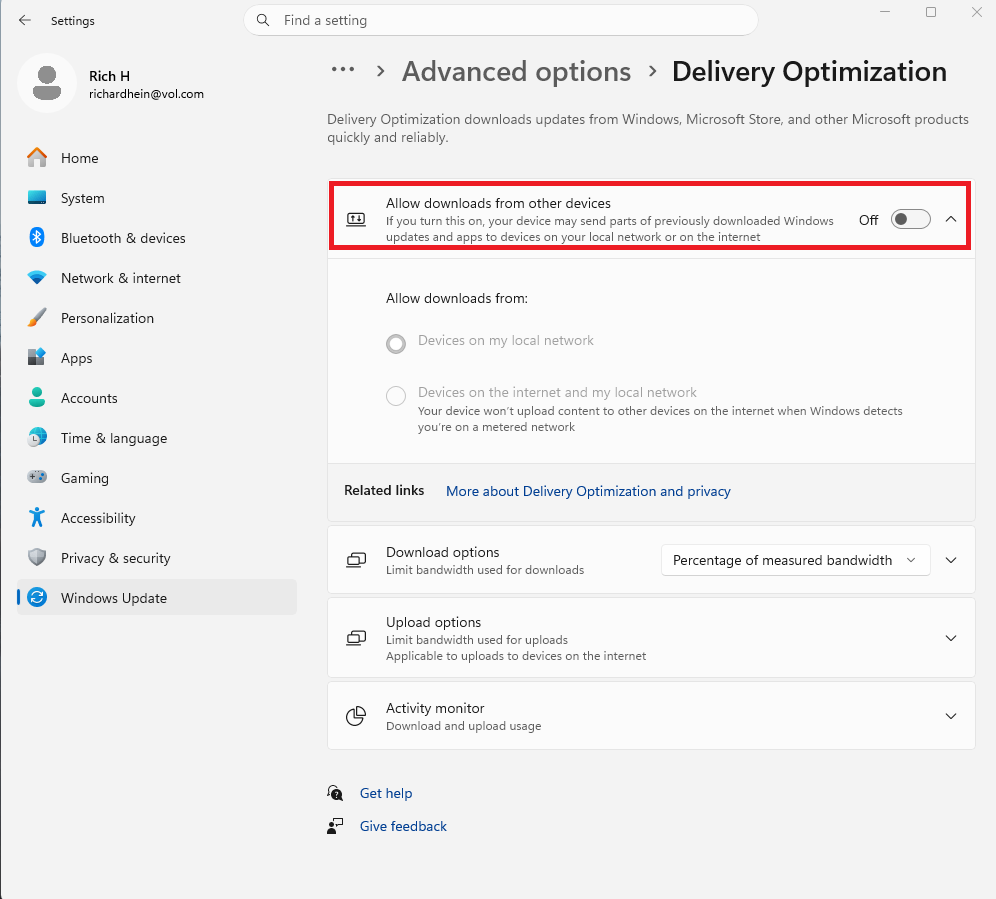Open More about Delivery Optimization and privacy
The width and height of the screenshot is (996, 899).
coord(588,491)
